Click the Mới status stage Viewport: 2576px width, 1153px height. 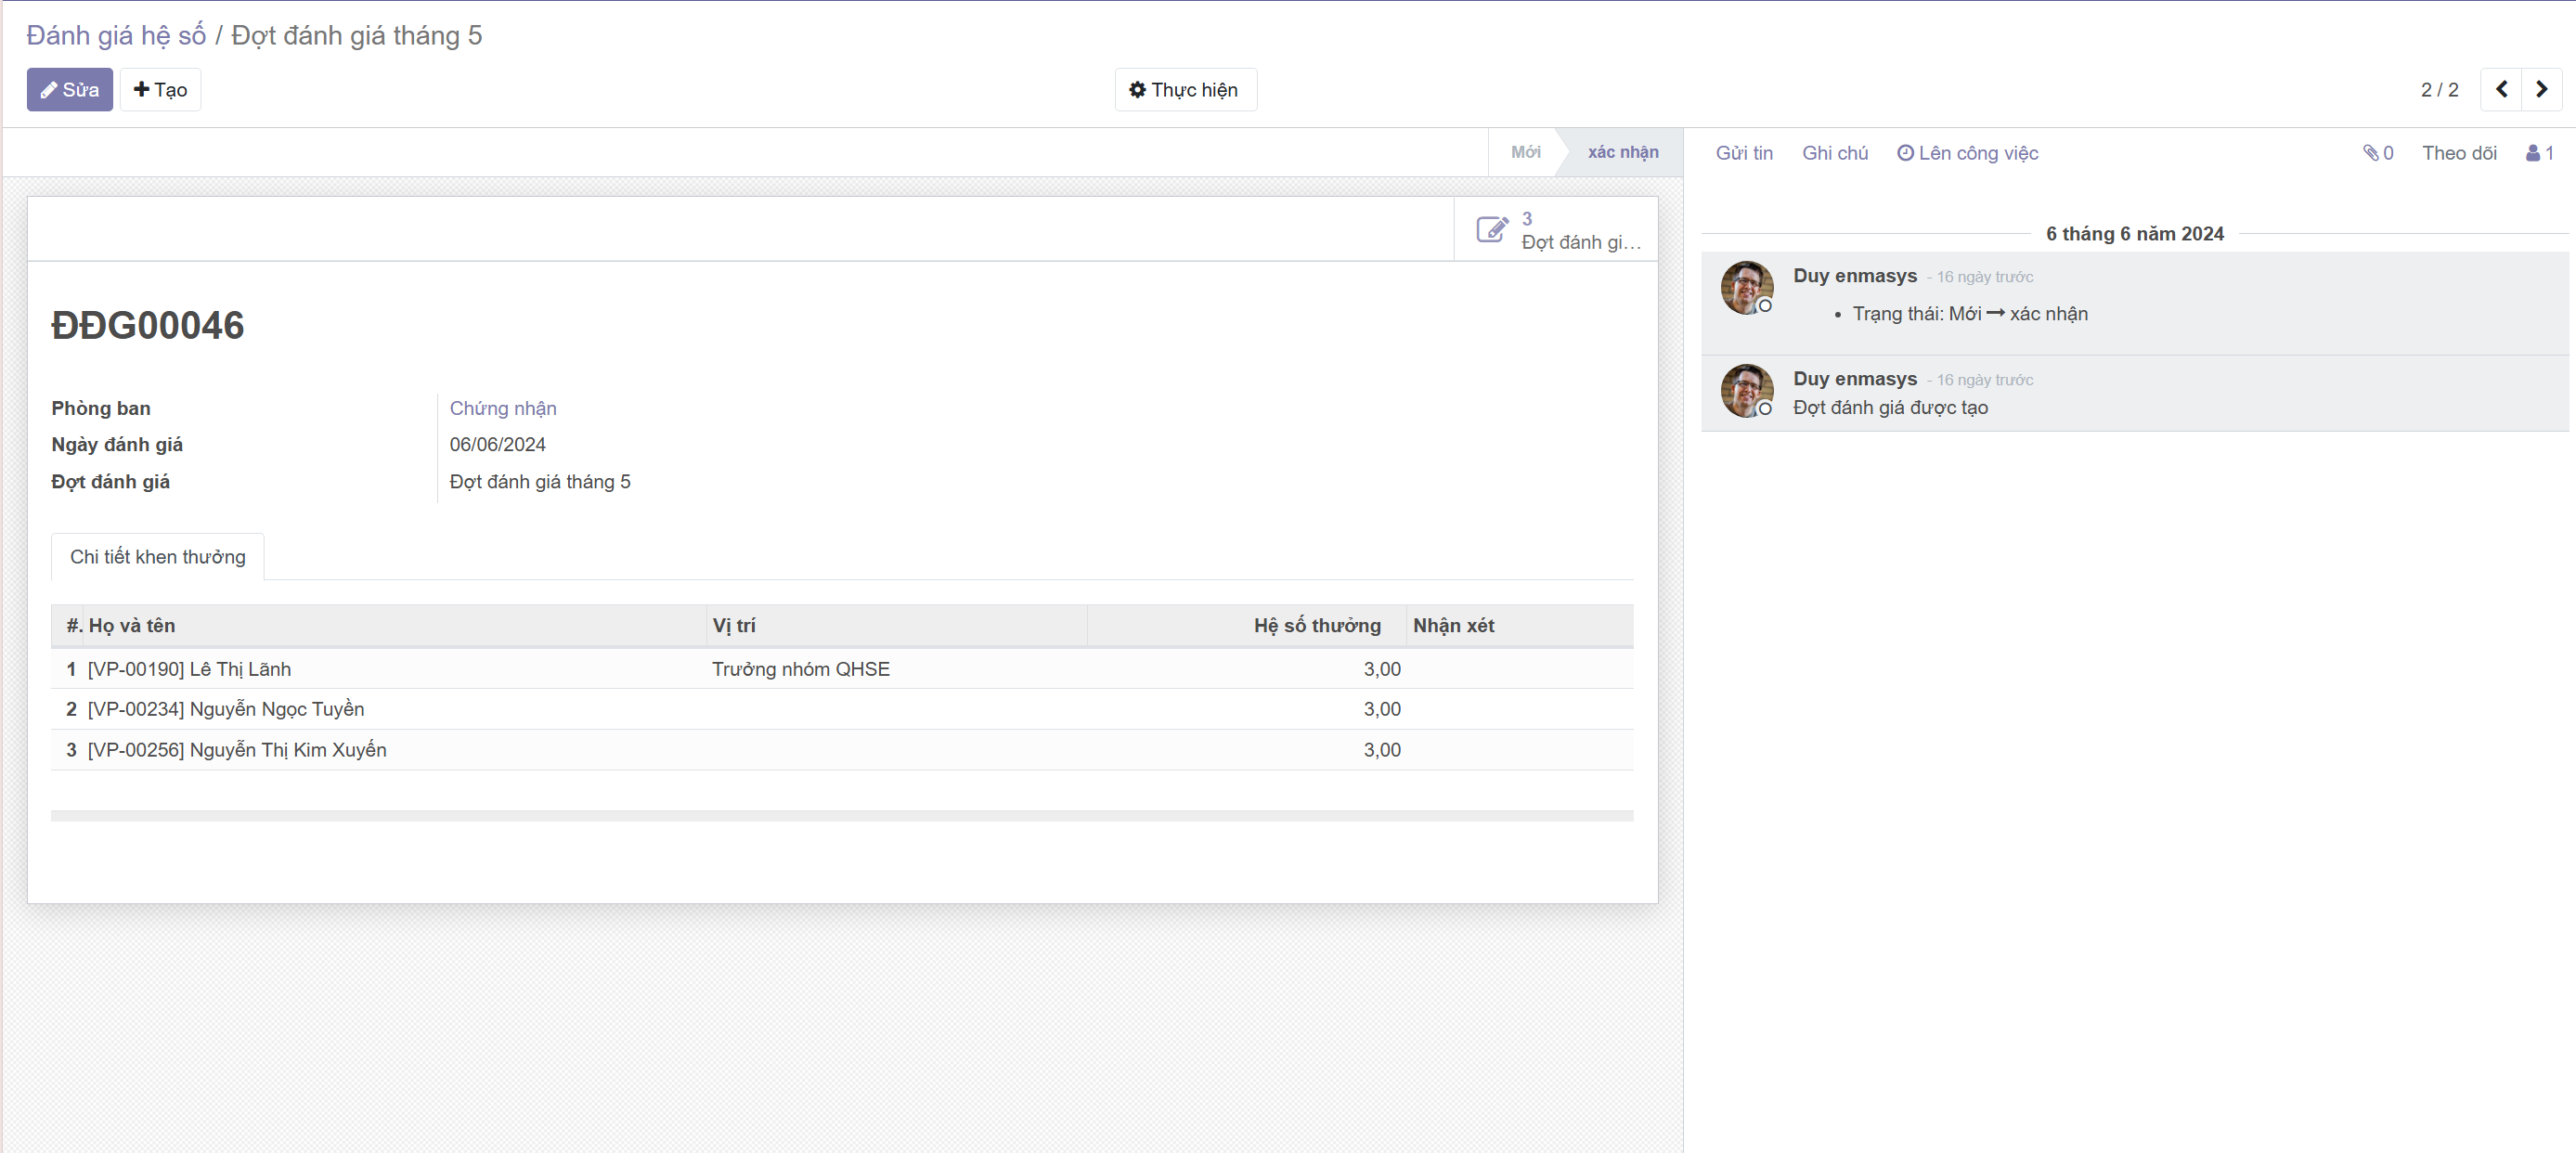coord(1525,152)
